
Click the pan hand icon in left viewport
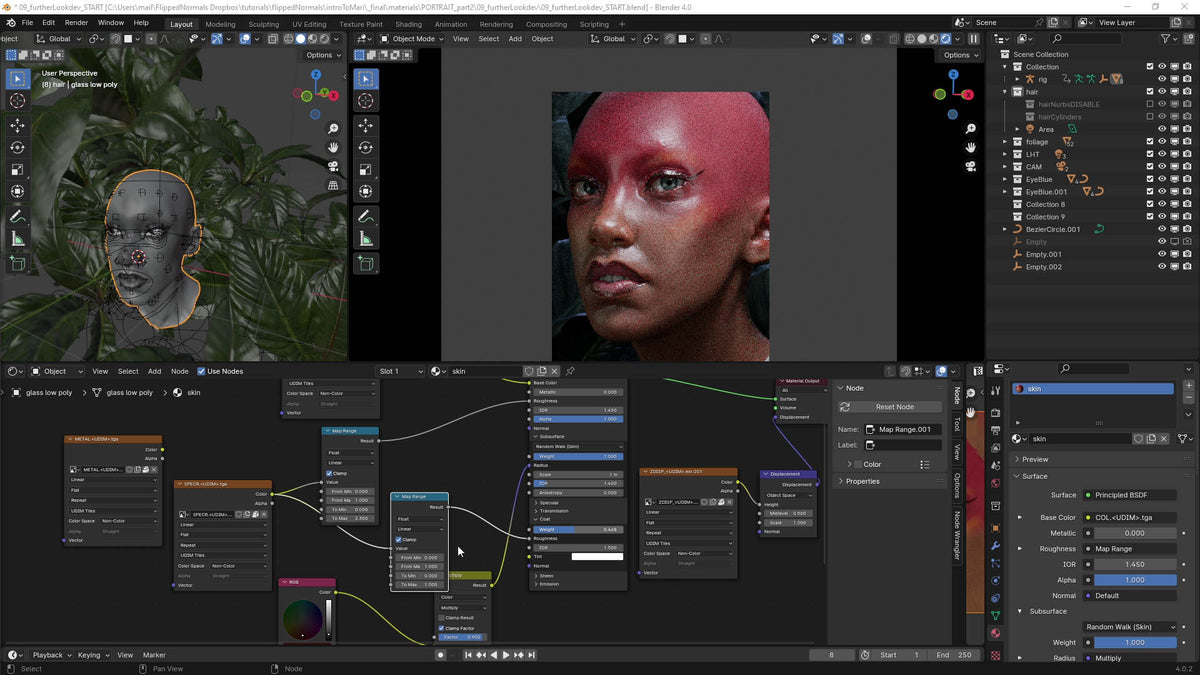(333, 148)
